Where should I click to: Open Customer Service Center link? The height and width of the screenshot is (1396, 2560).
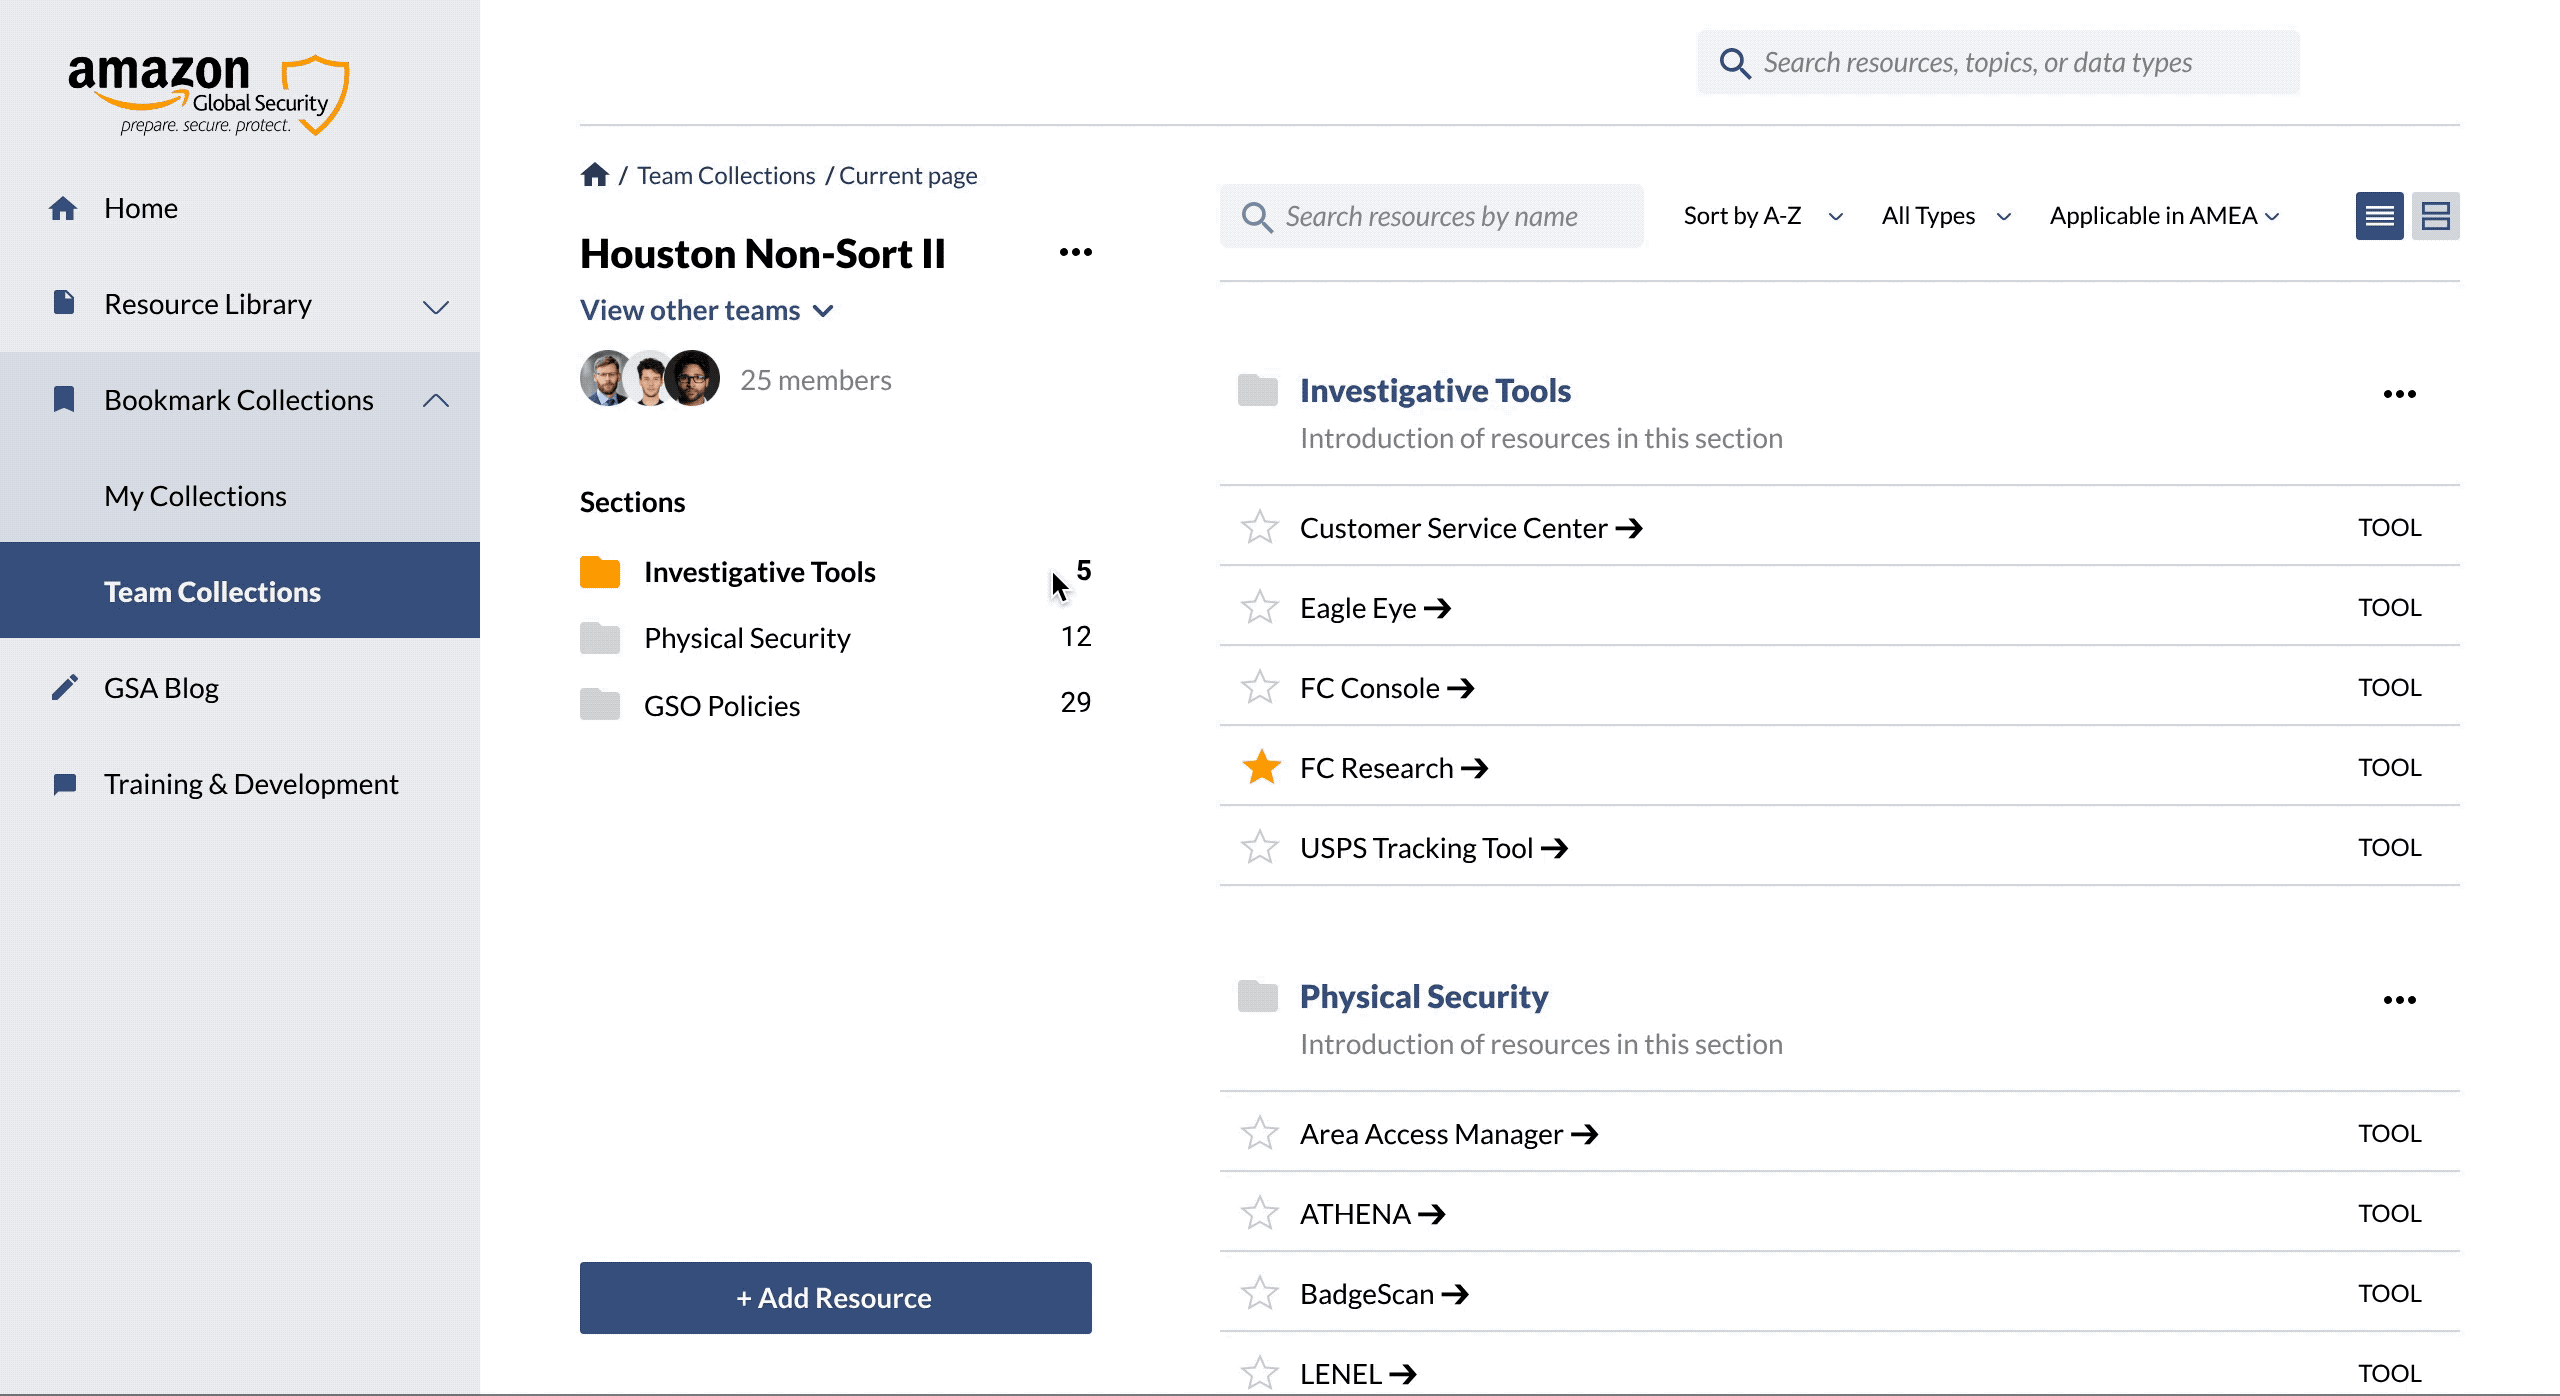[1472, 528]
